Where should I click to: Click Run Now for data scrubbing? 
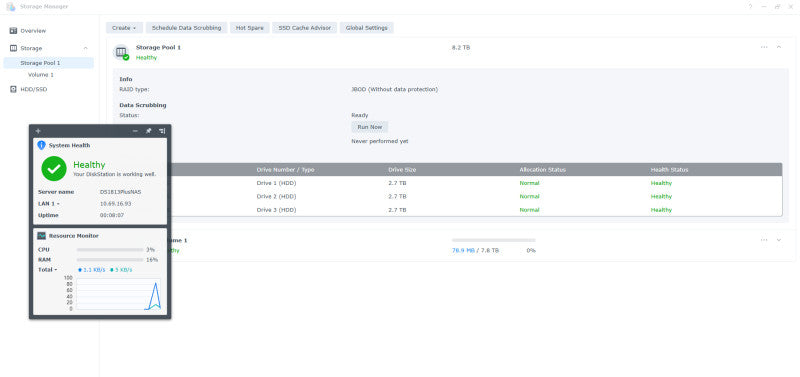pyautogui.click(x=369, y=127)
